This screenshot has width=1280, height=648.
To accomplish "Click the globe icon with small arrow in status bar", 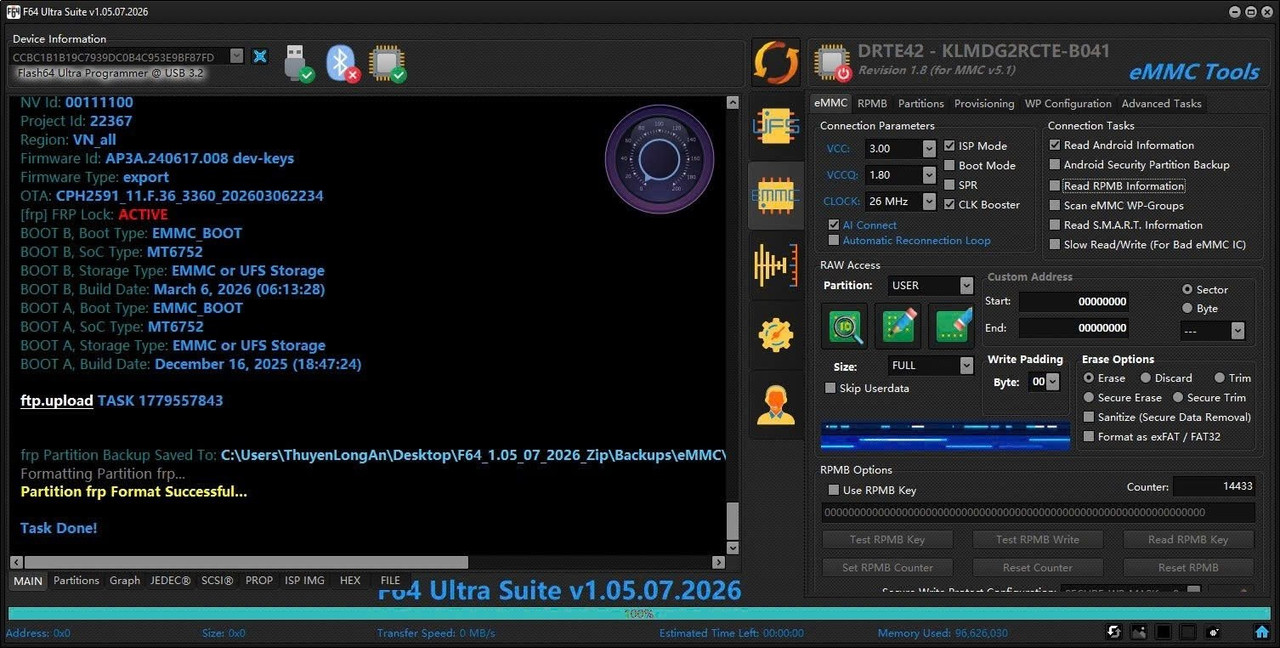I will (1213, 632).
